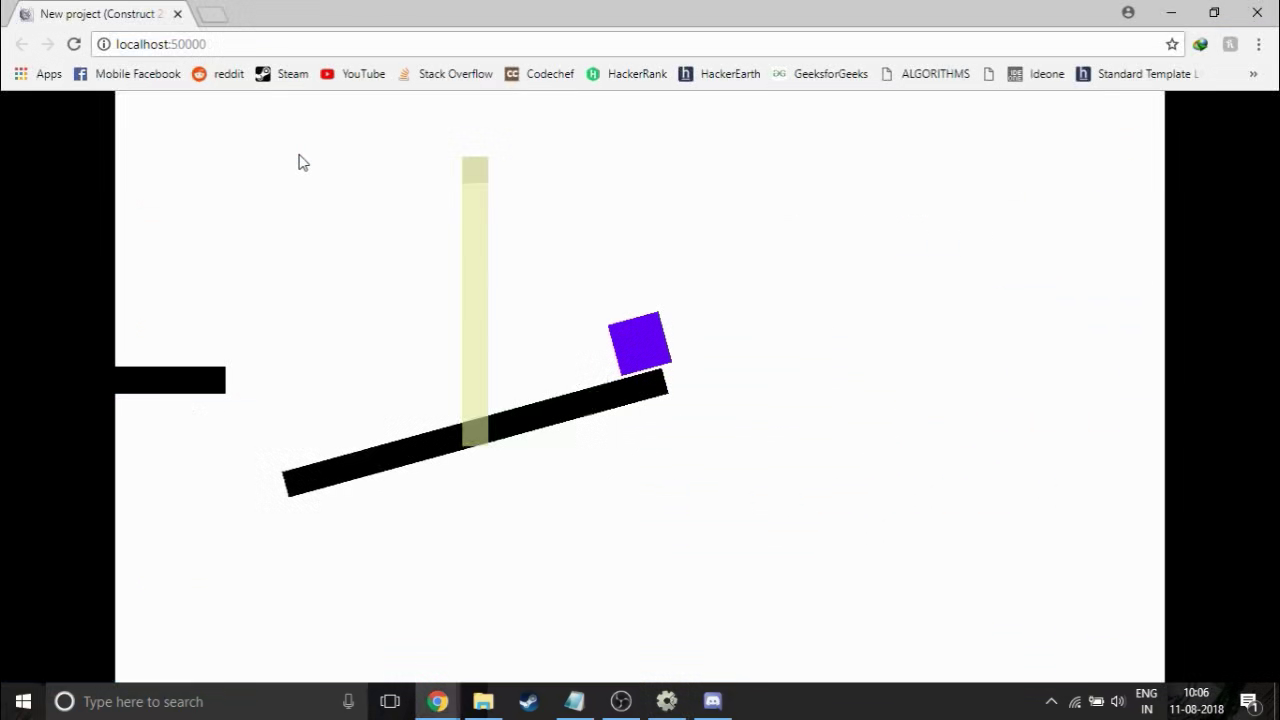Screen dimensions: 1280x720
Task: Open the Mobile Facebook bookmark
Action: coord(127,74)
